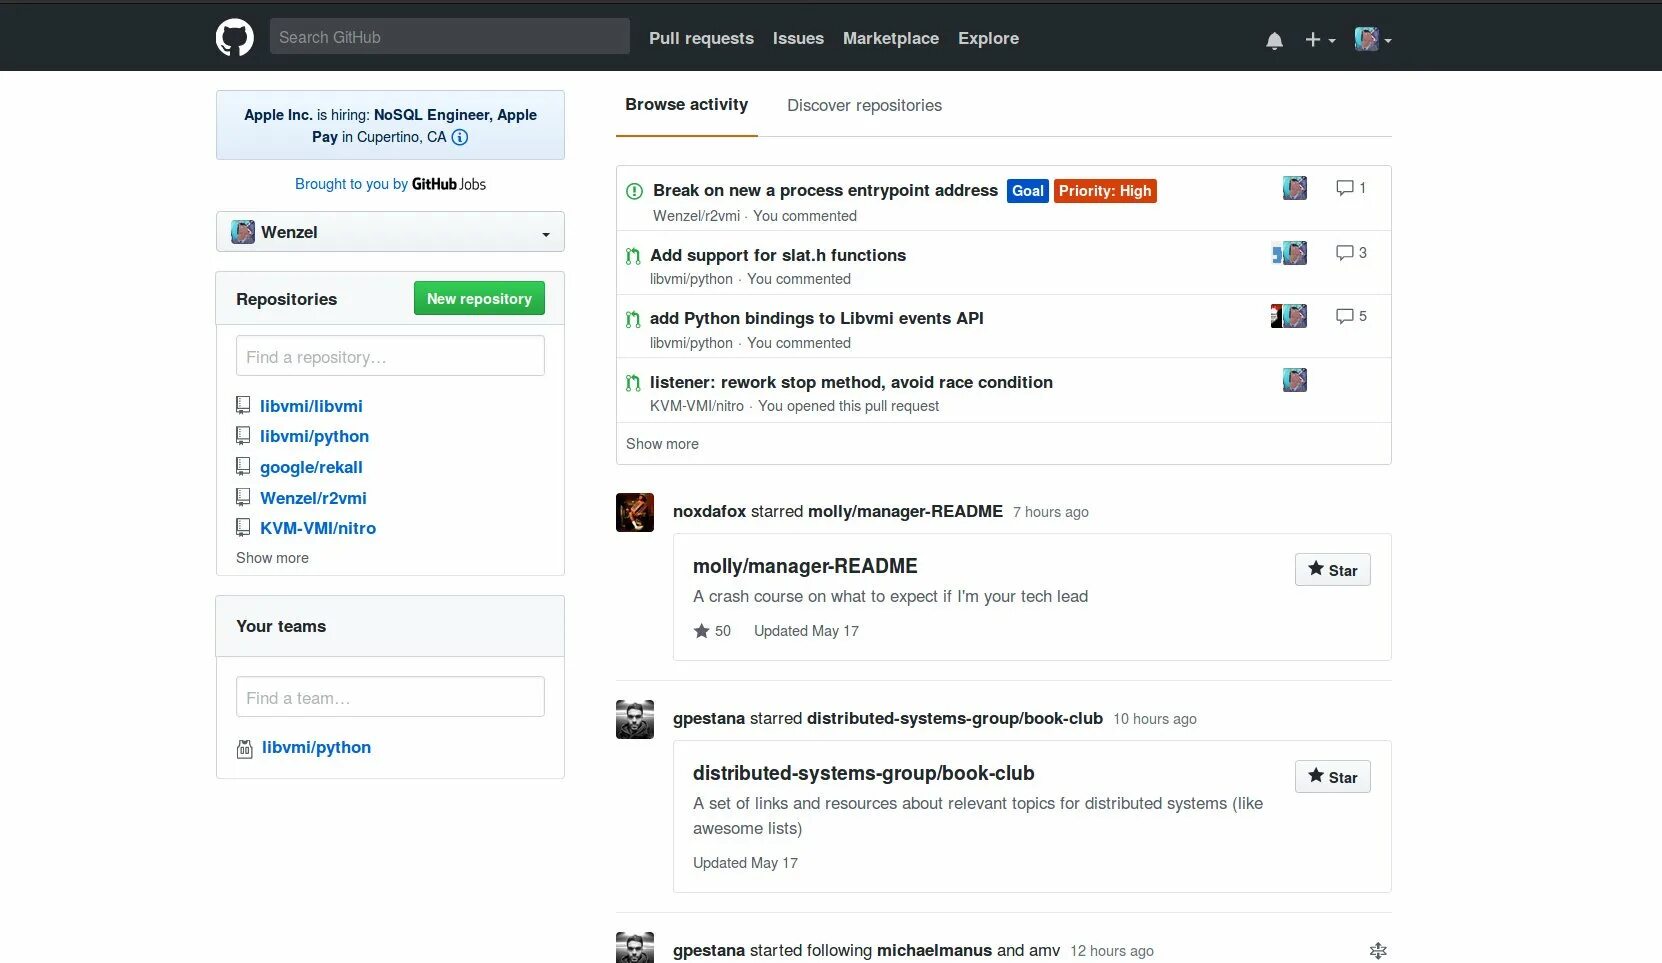Open the plus create-new menu
This screenshot has width=1662, height=963.
coord(1320,40)
